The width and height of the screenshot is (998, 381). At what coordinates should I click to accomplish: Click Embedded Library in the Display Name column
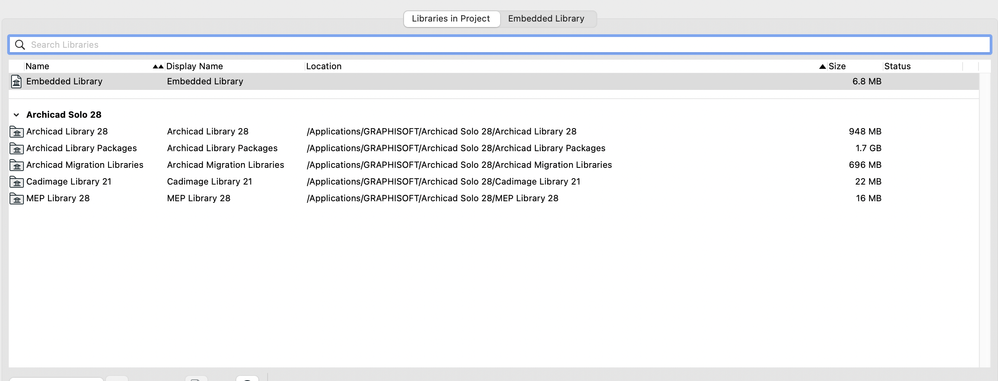pos(205,81)
